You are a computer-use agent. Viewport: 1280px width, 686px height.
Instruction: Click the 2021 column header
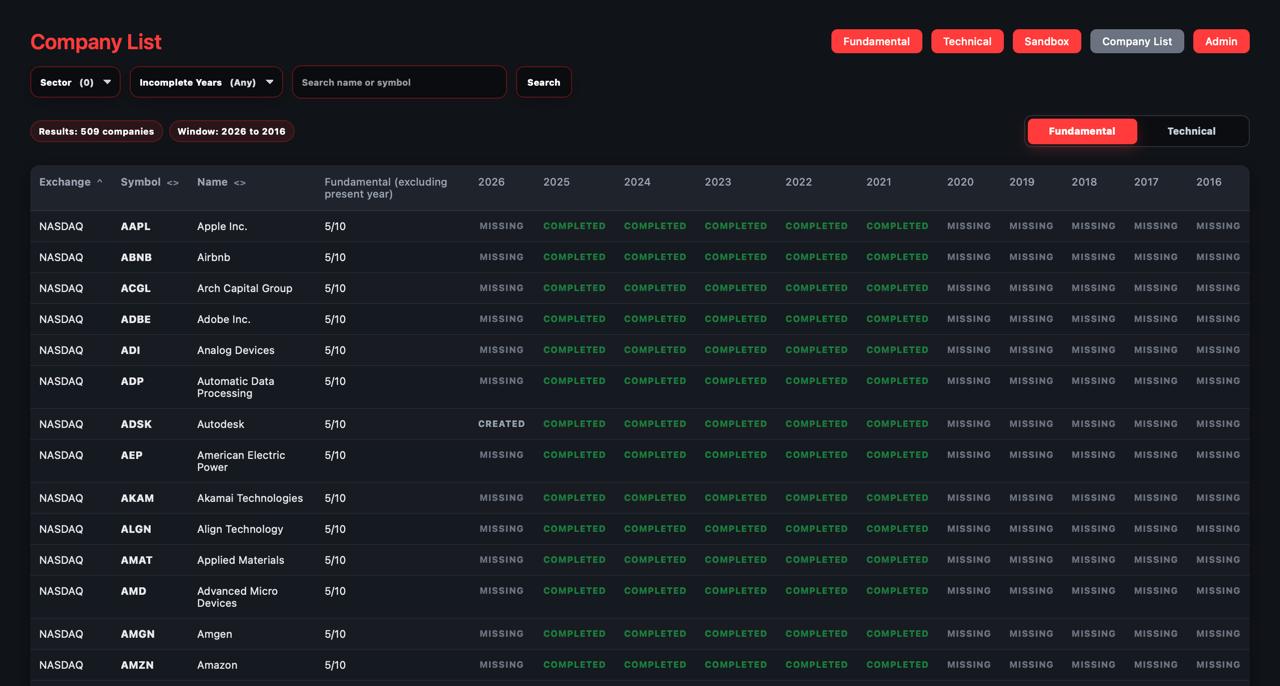[879, 182]
